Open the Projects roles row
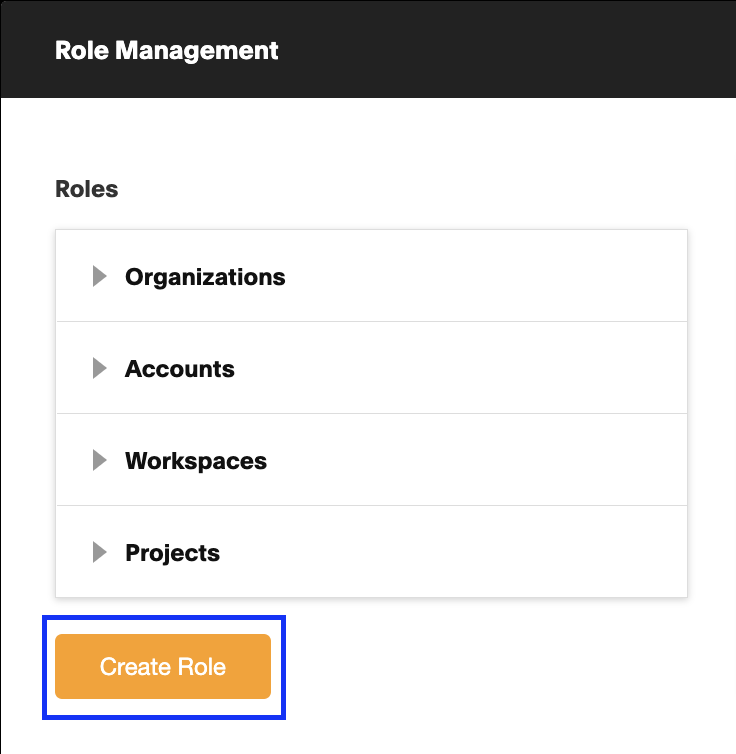736x754 pixels. pos(372,552)
